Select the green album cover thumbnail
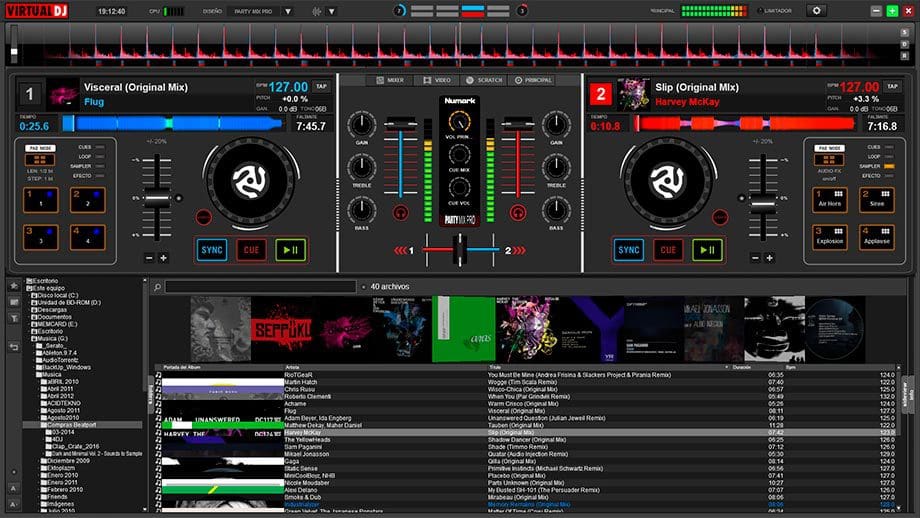The image size is (920, 518). tap(464, 329)
